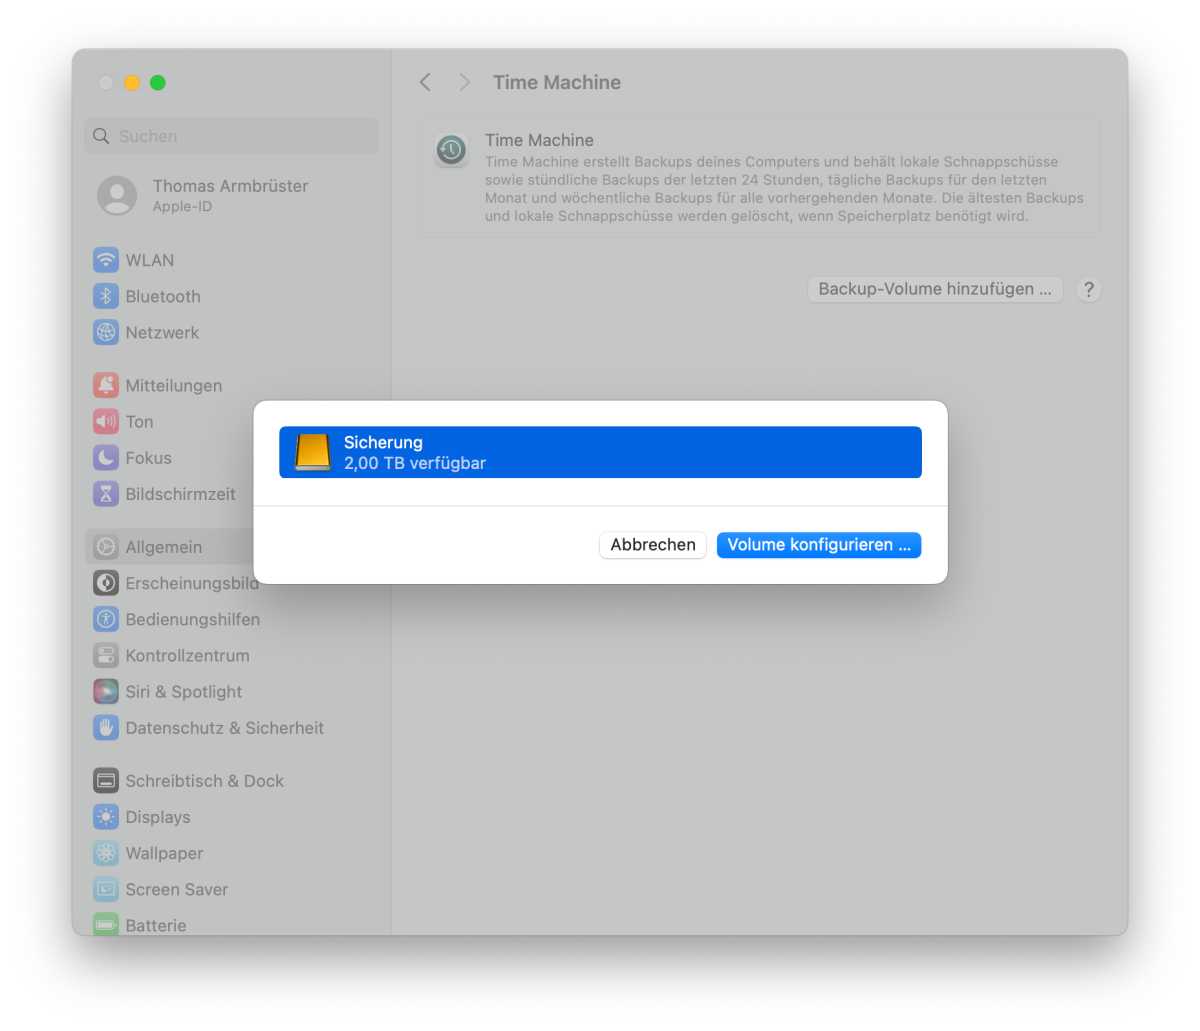This screenshot has height=1031, width=1200.
Task: Click the Schreibtisch & Dock icon
Action: coord(106,780)
